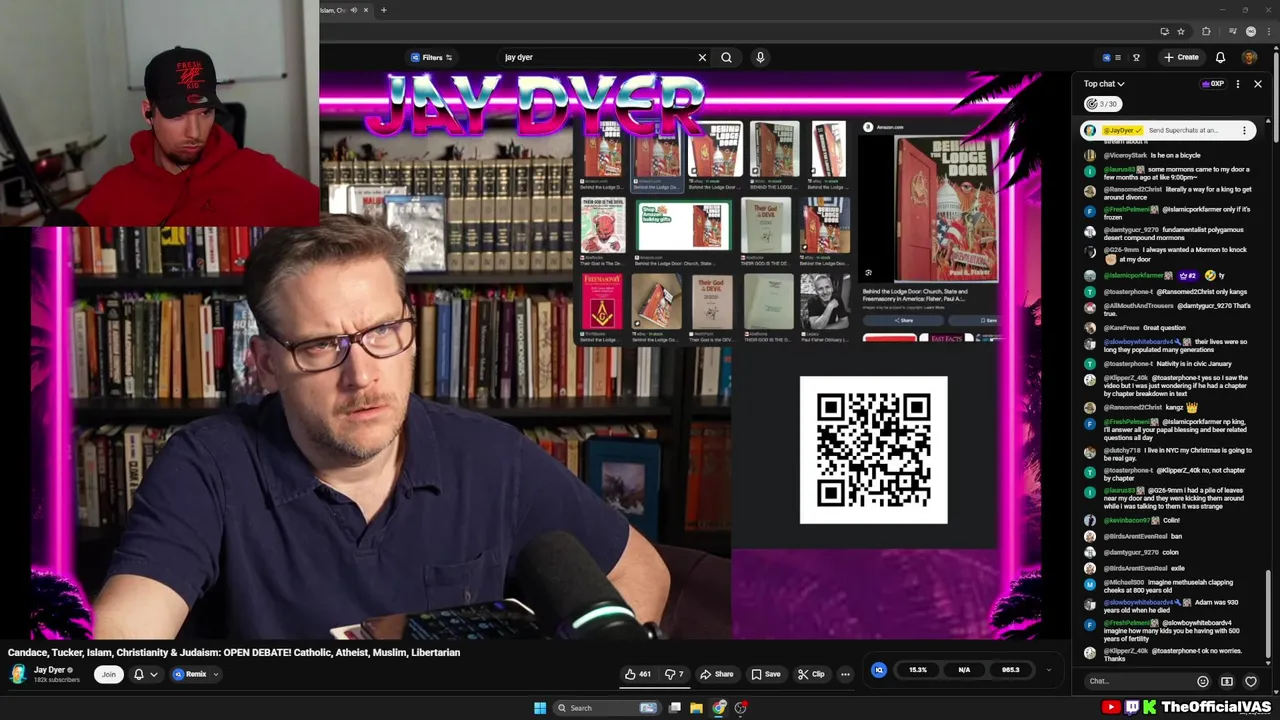Click the 15.3% stat pill
1280x720 pixels.
point(918,670)
